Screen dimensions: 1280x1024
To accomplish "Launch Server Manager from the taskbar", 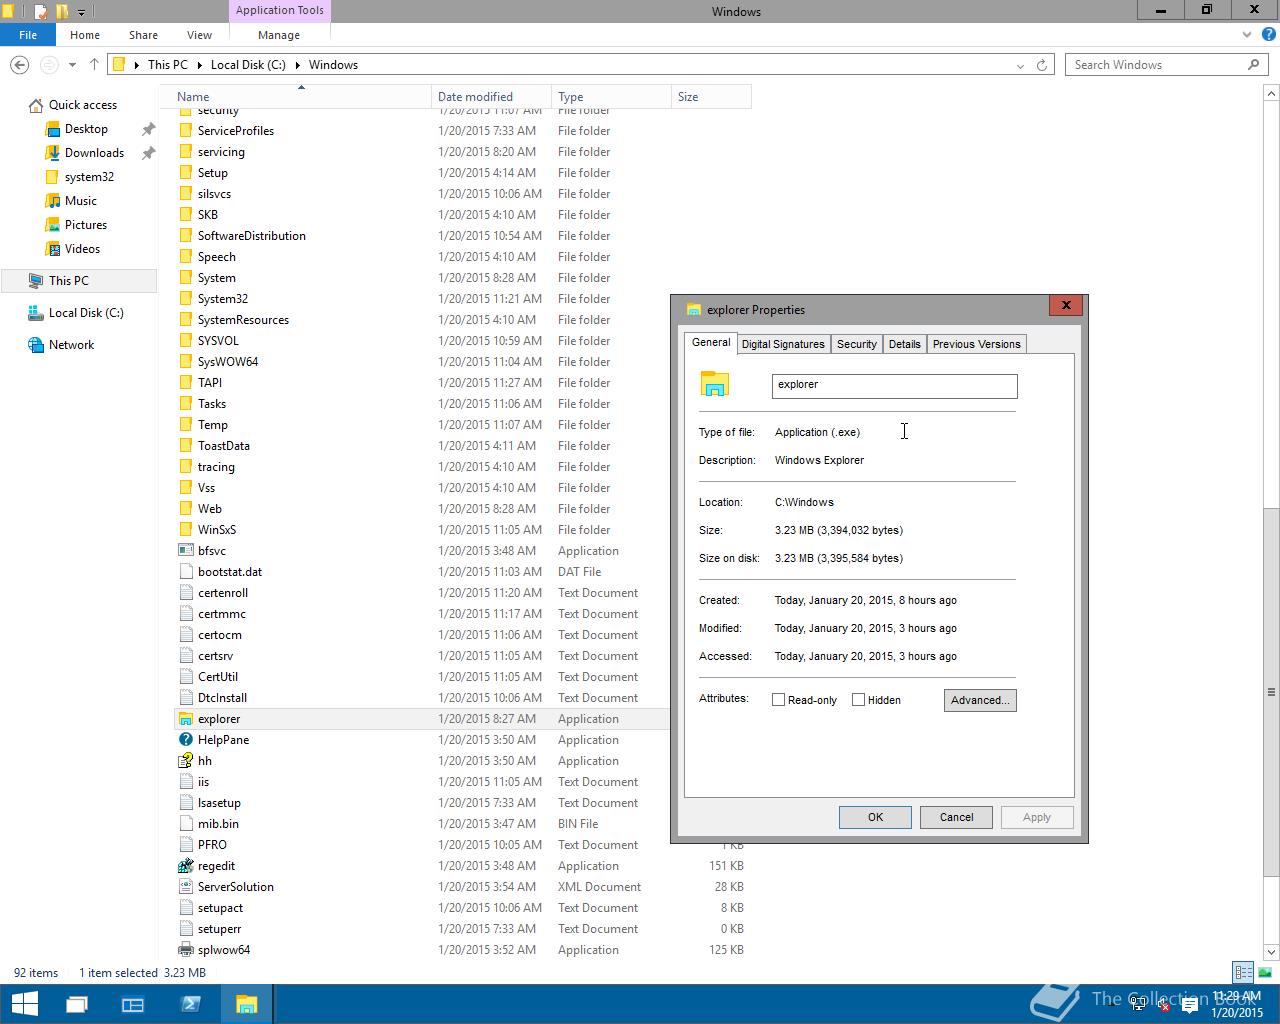I will coord(133,1004).
